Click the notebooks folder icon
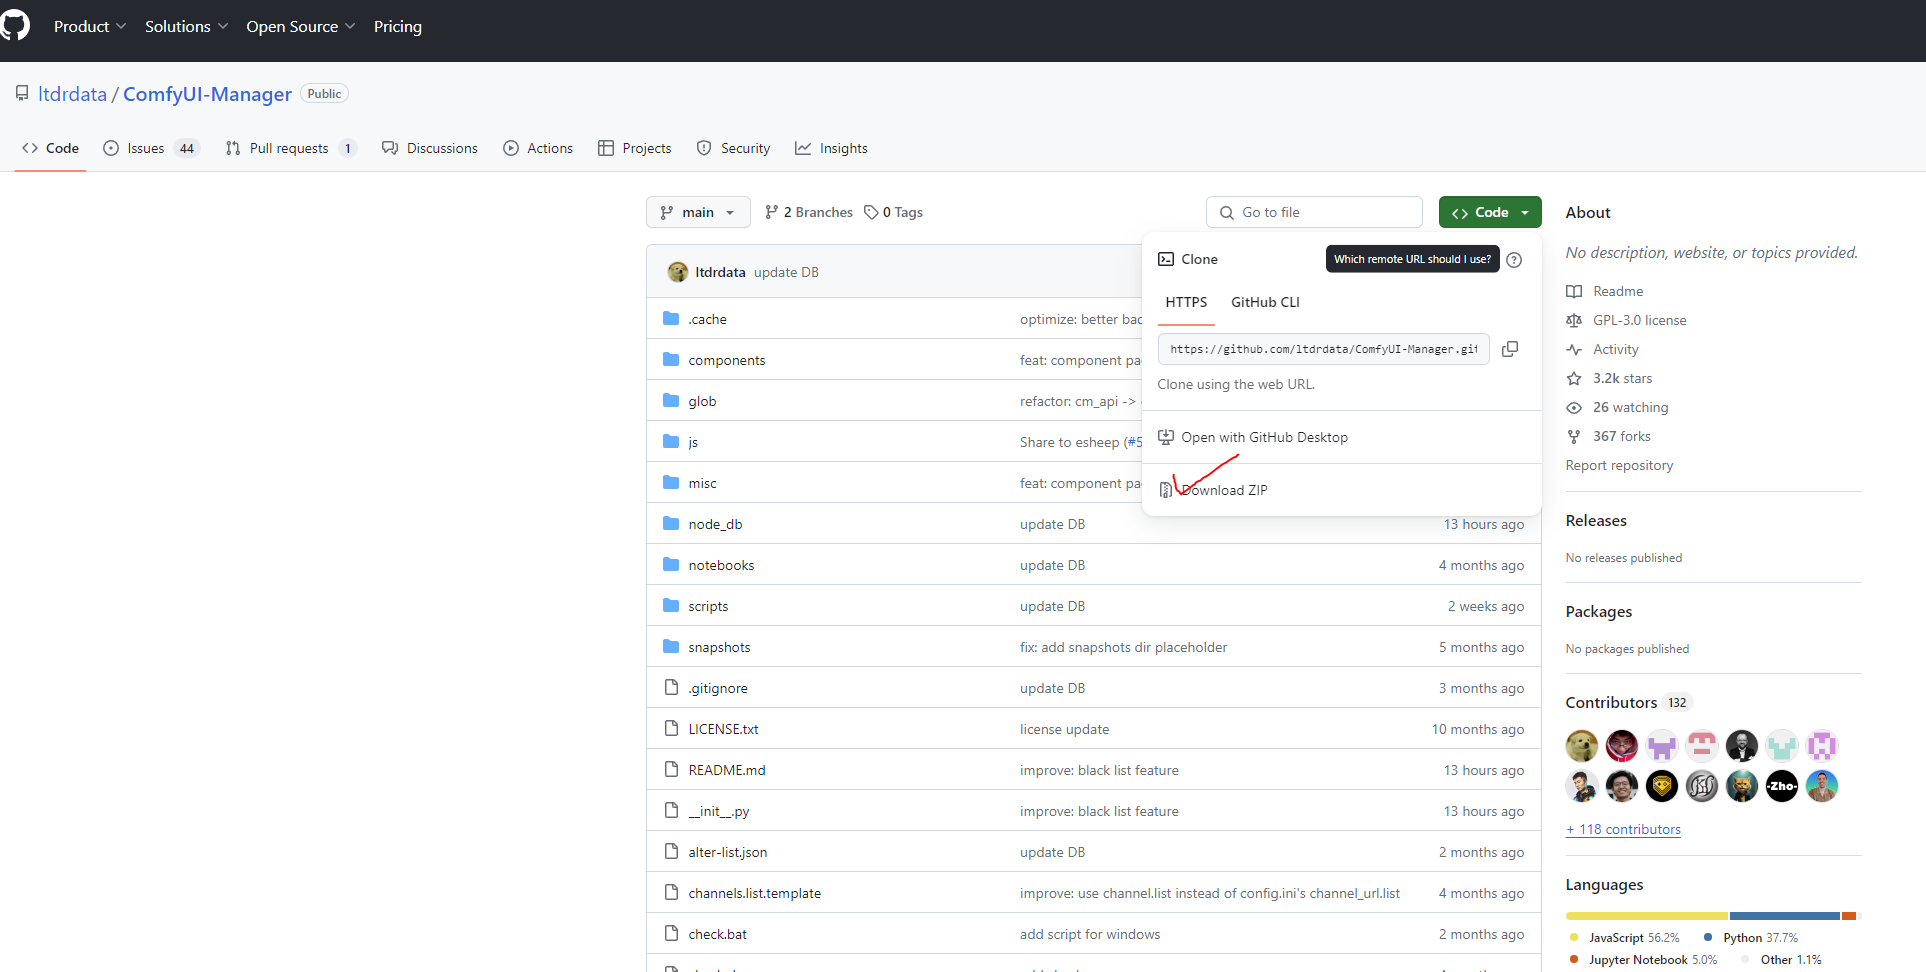The height and width of the screenshot is (972, 1926). (x=671, y=565)
